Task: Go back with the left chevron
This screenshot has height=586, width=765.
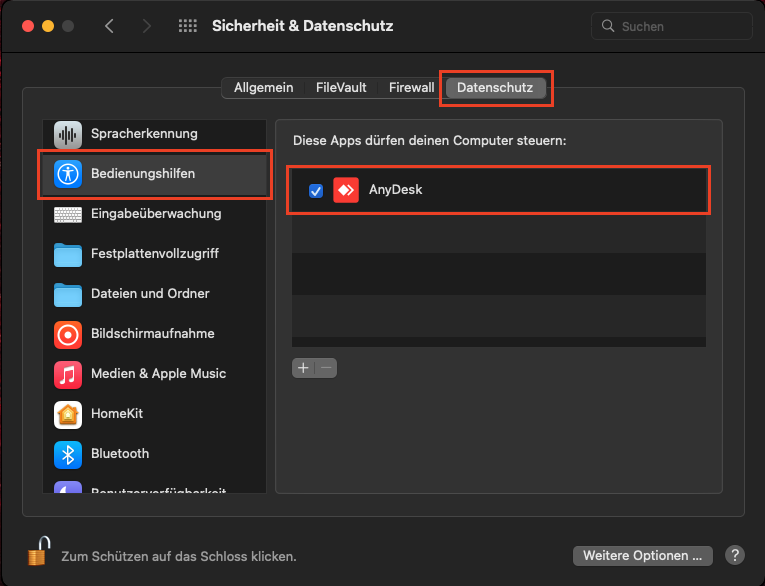Action: tap(110, 26)
